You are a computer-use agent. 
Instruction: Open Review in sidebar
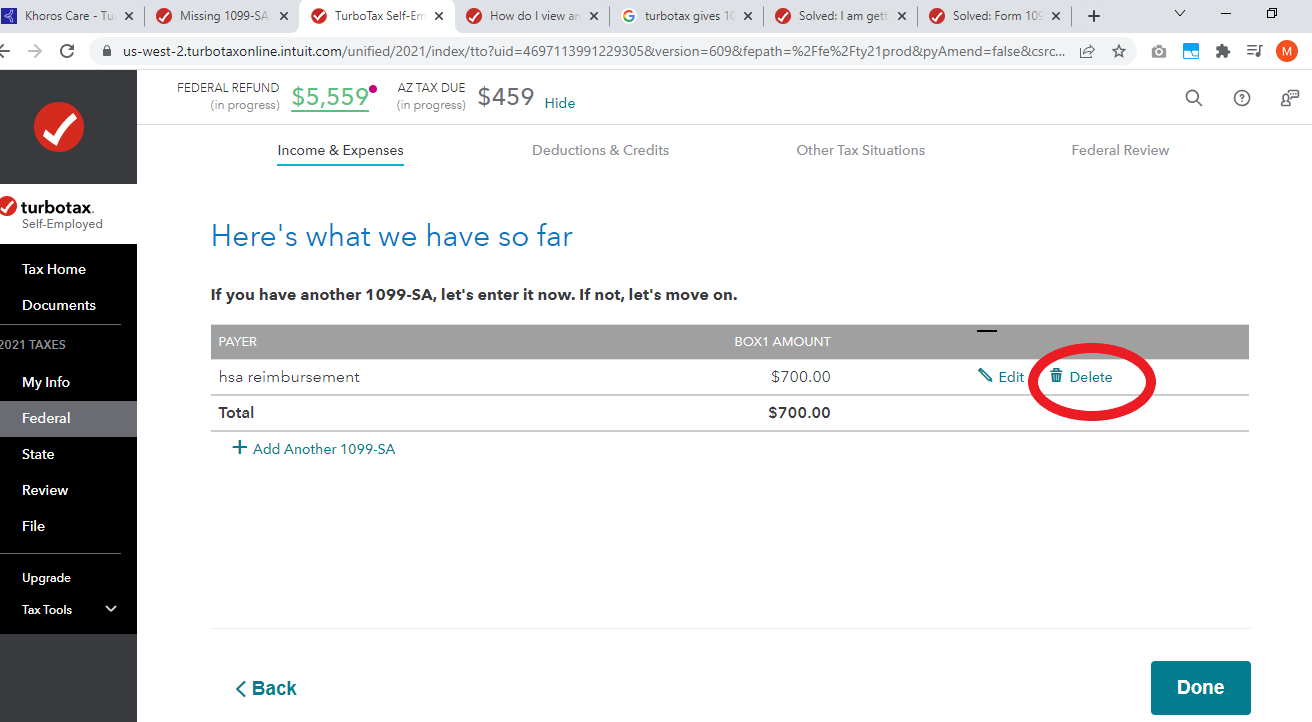coord(45,490)
